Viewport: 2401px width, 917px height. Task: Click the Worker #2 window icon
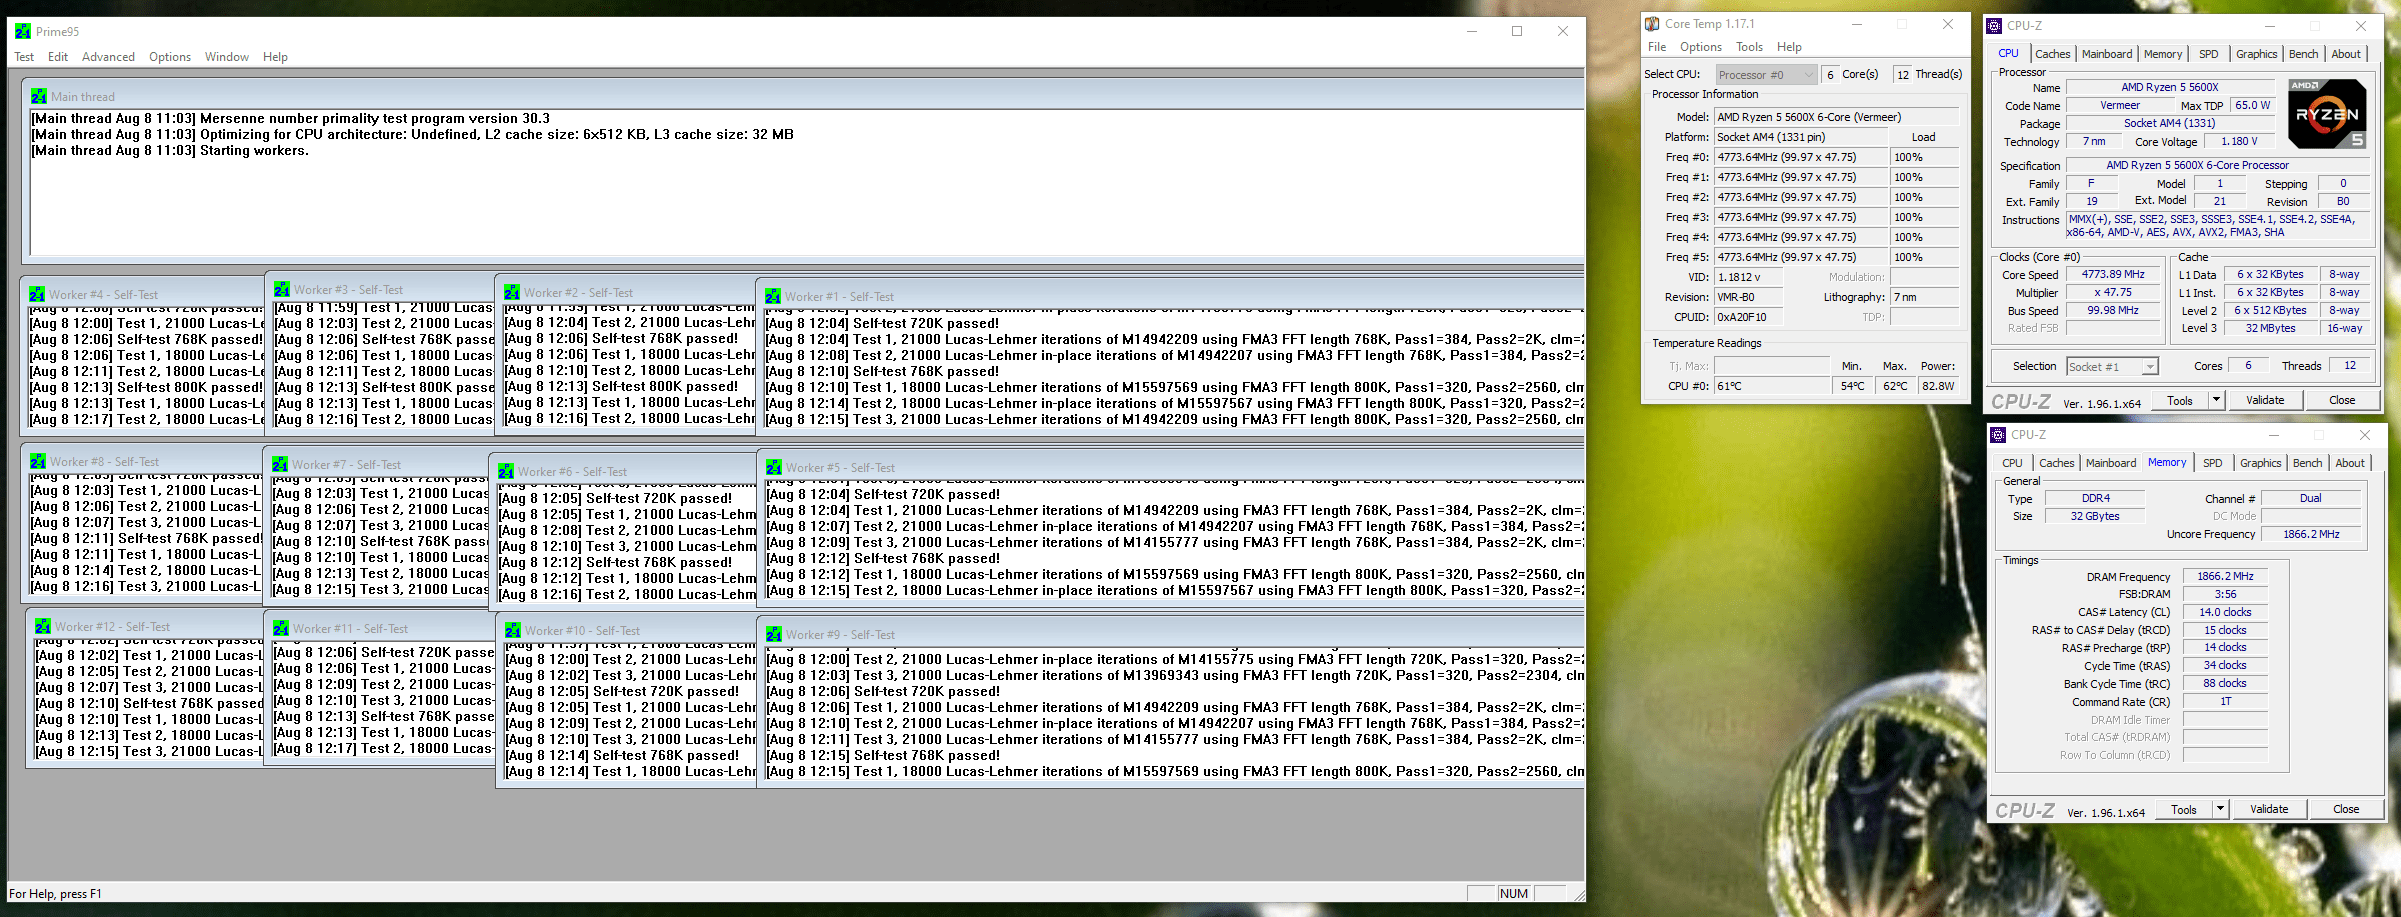(x=512, y=292)
